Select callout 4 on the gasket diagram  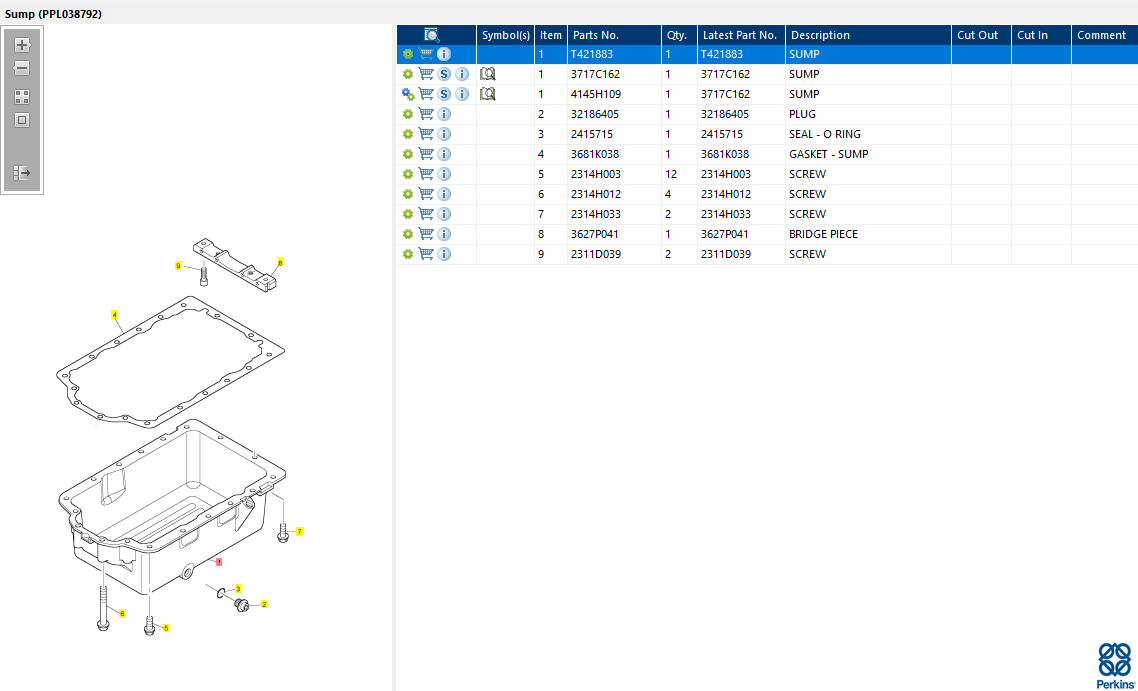115,315
